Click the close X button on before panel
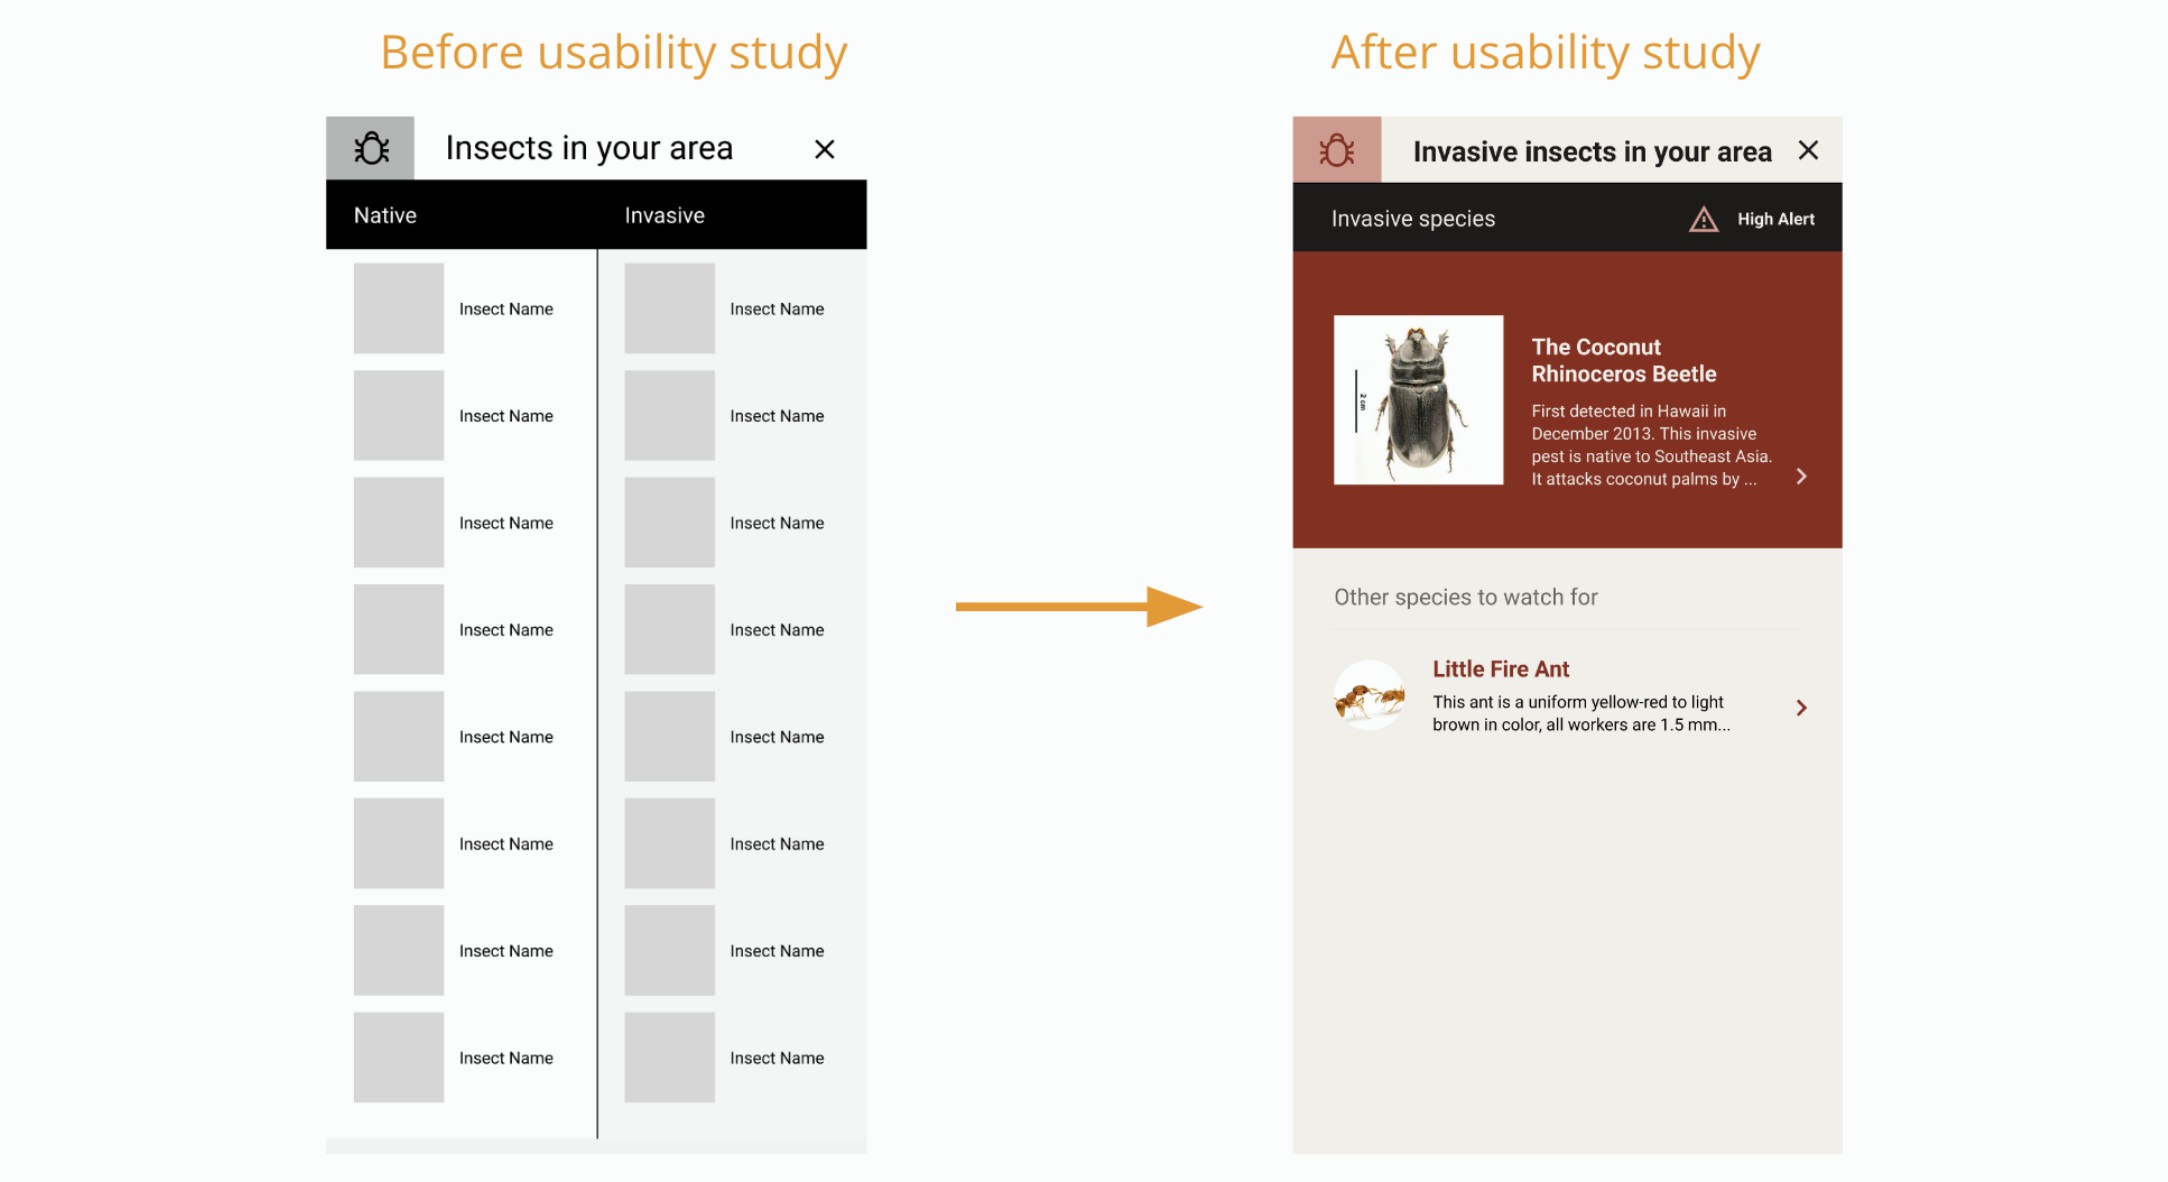This screenshot has width=2168, height=1182. 824,147
